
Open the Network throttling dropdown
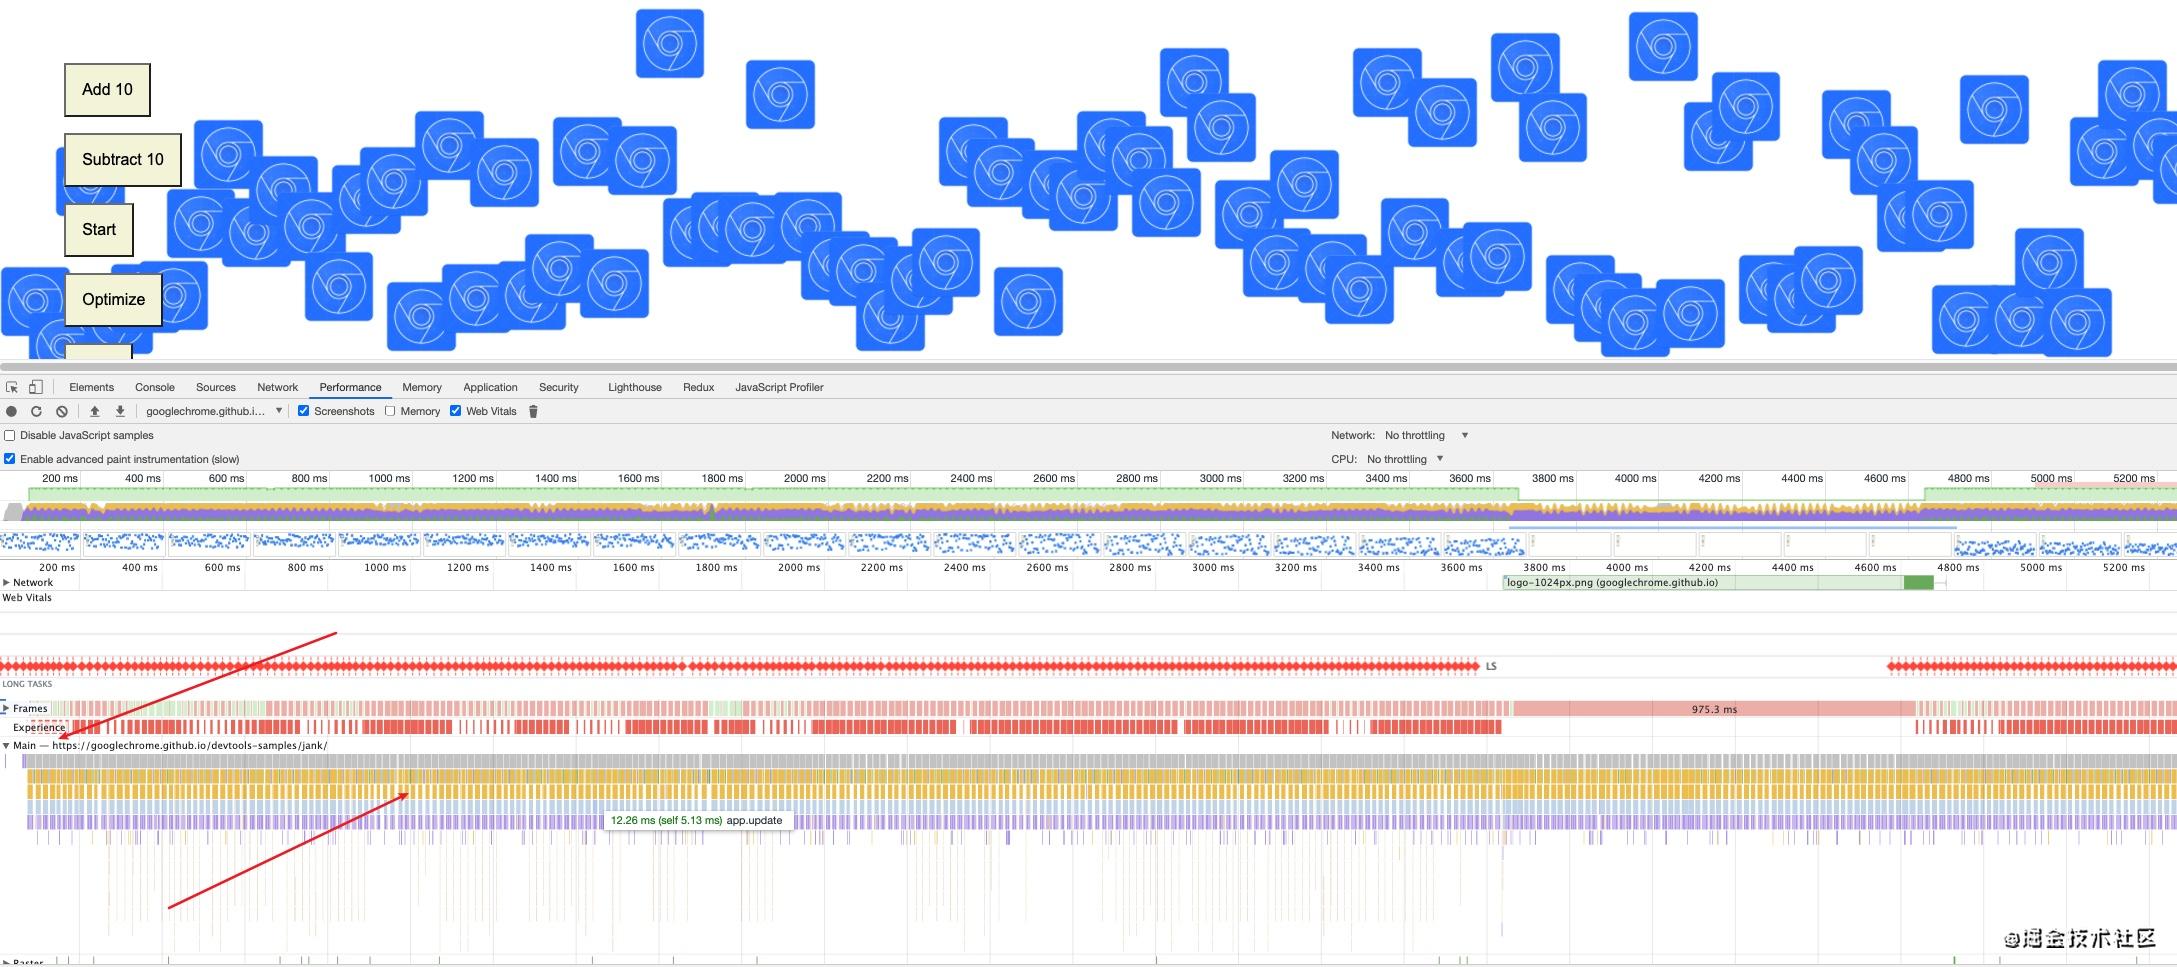click(1426, 435)
